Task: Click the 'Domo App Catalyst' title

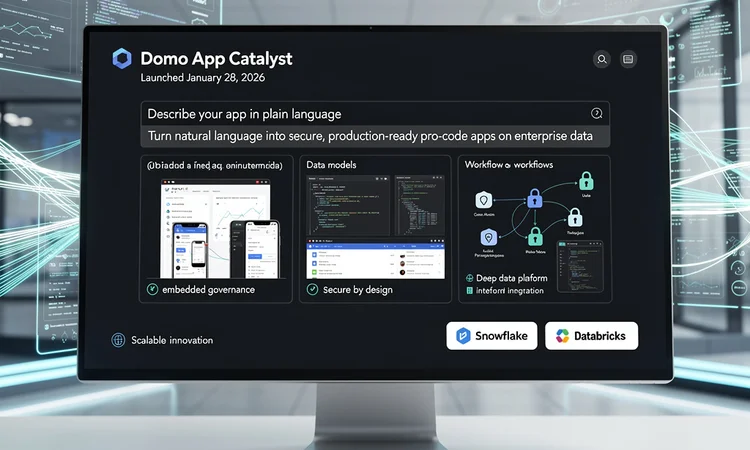Action: (x=216, y=58)
